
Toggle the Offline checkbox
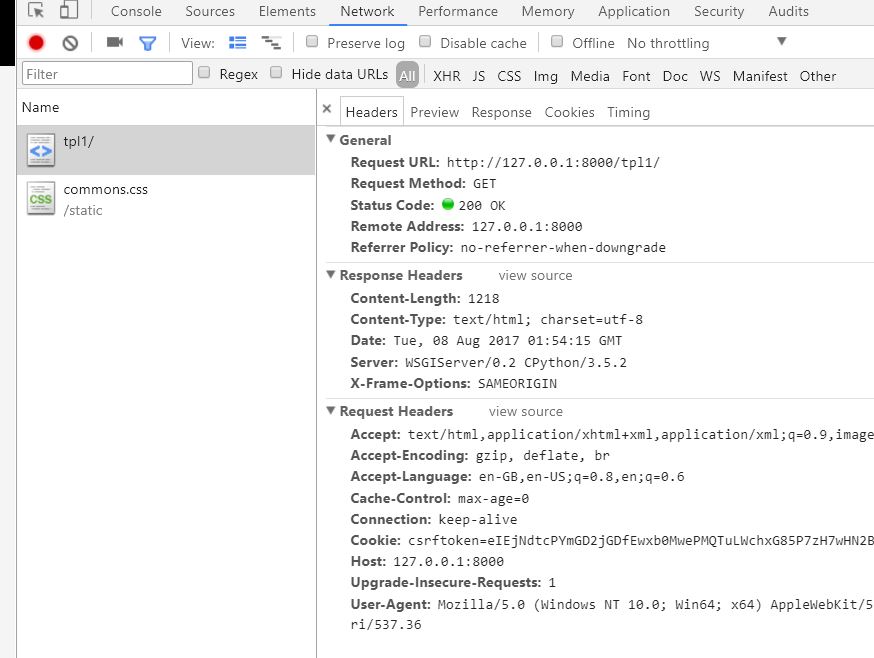(557, 41)
